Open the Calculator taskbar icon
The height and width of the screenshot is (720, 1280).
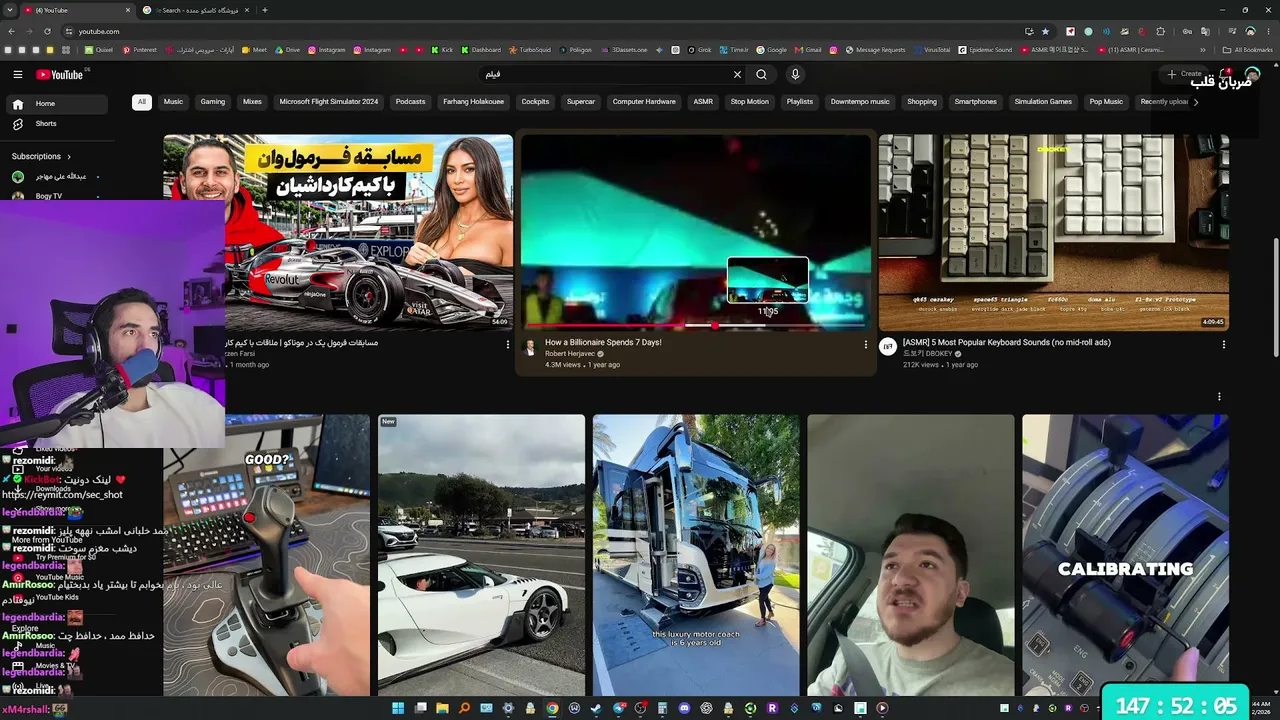tap(662, 708)
